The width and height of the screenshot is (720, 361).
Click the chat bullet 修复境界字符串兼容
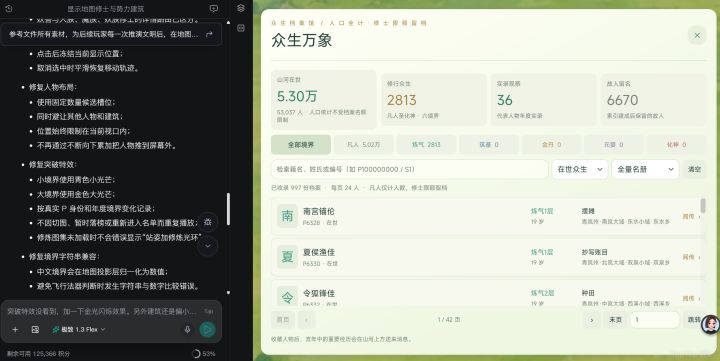(64, 256)
